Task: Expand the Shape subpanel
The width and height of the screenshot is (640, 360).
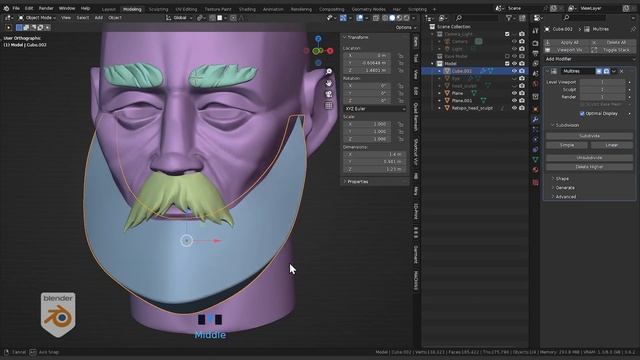Action: [562, 179]
